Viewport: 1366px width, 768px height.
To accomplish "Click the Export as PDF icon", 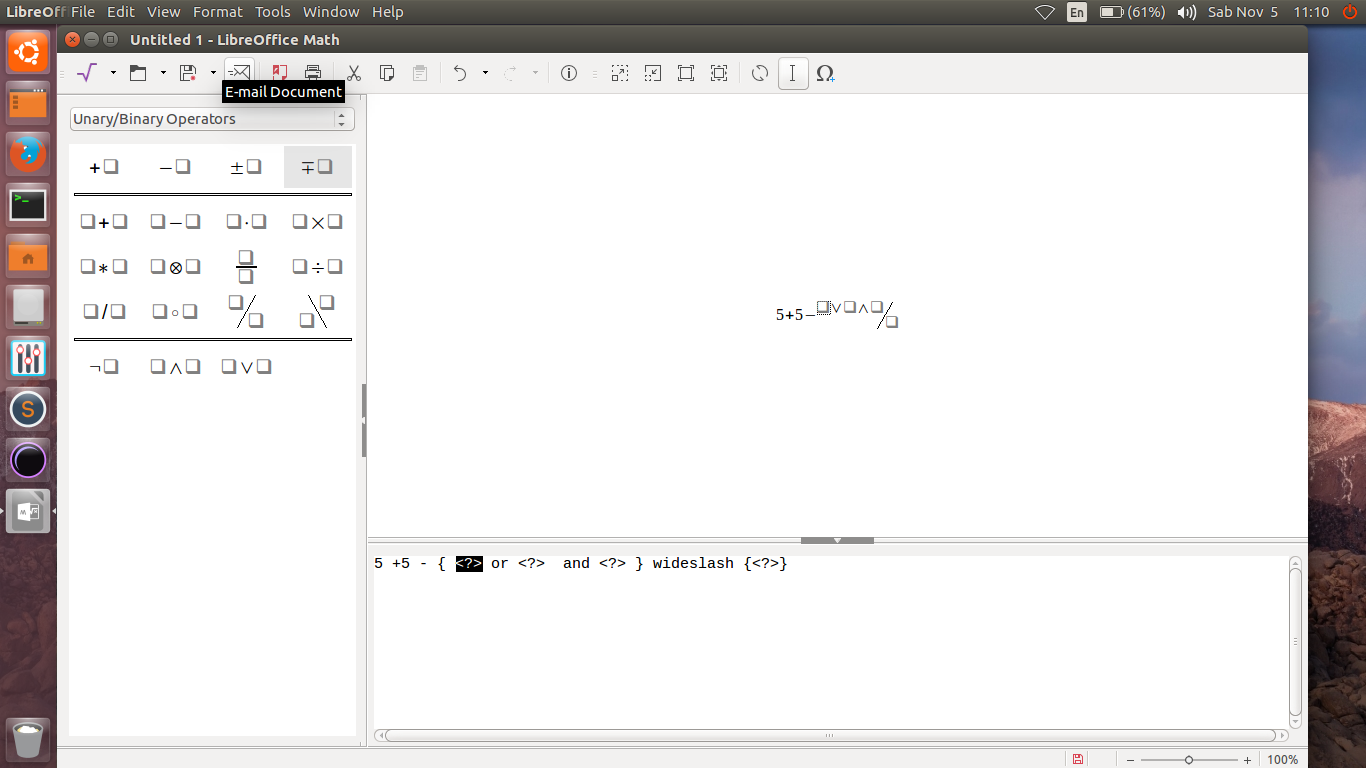I will (x=280, y=73).
